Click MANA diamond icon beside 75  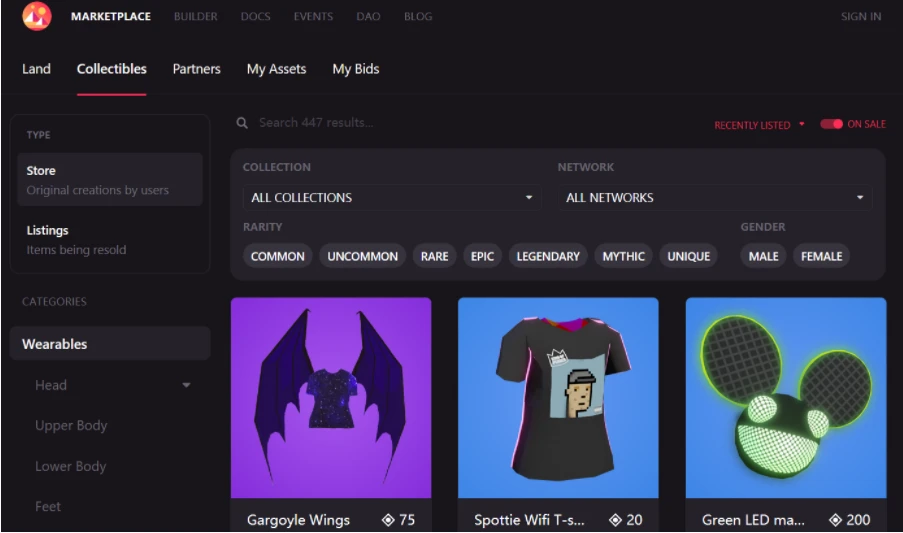tap(388, 520)
